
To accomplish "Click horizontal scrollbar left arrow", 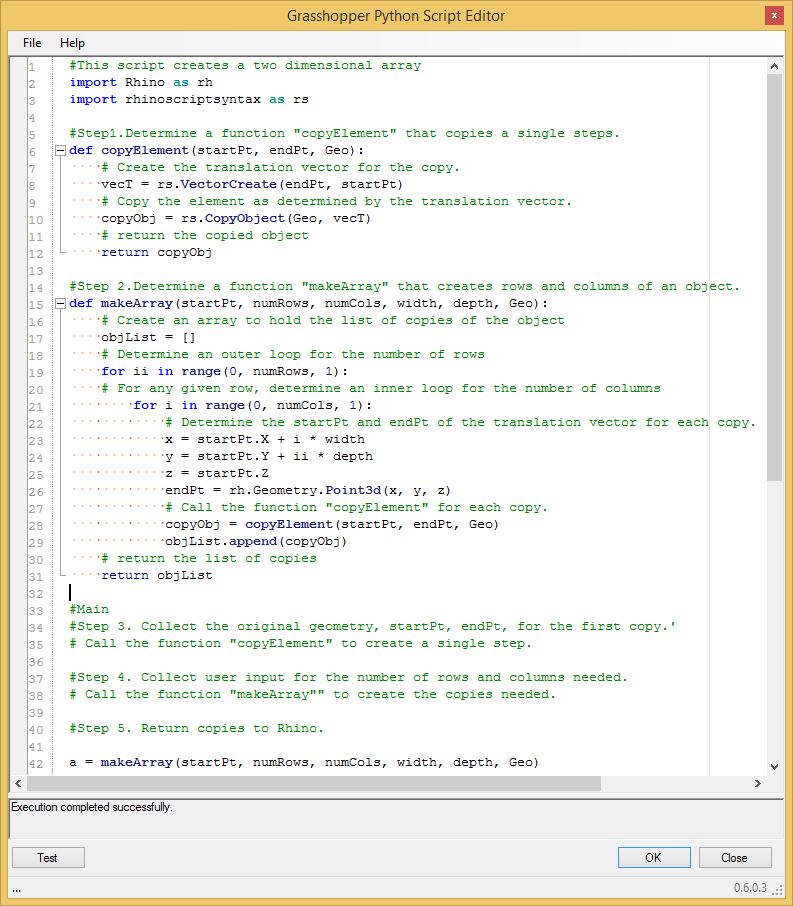I will pyautogui.click(x=18, y=784).
